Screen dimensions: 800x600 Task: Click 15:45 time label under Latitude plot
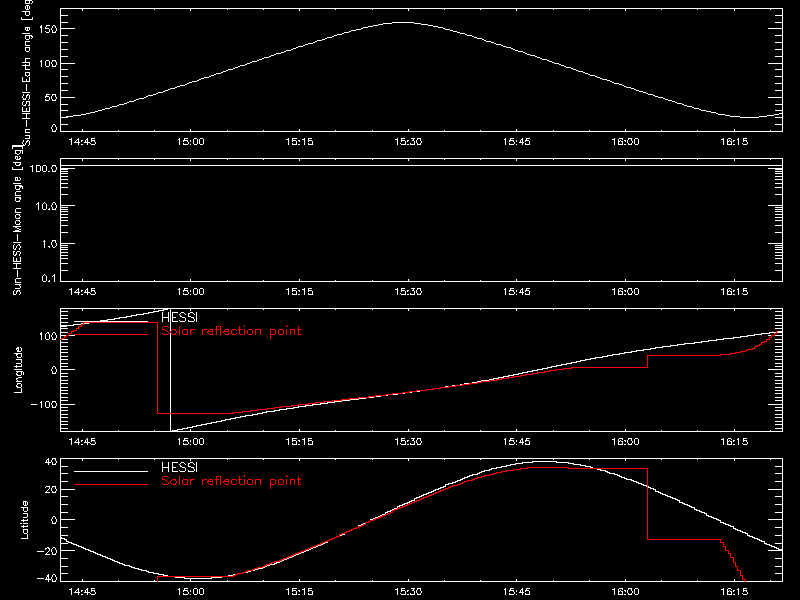517,592
